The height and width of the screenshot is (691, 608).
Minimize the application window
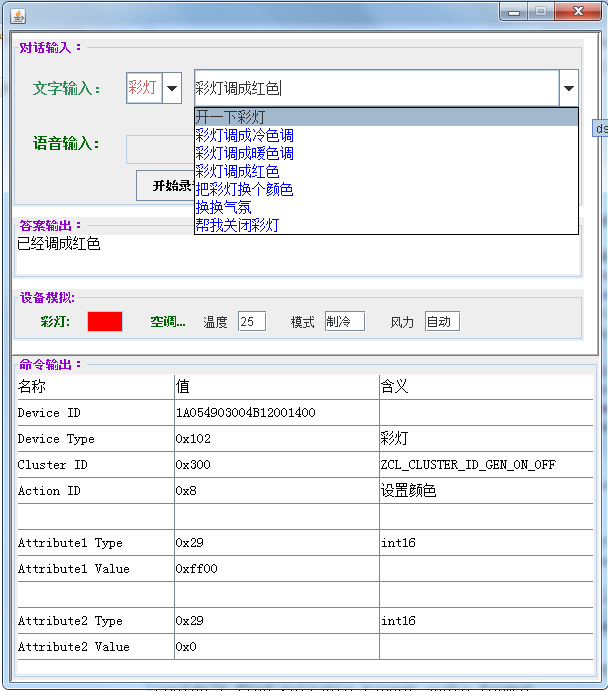514,11
